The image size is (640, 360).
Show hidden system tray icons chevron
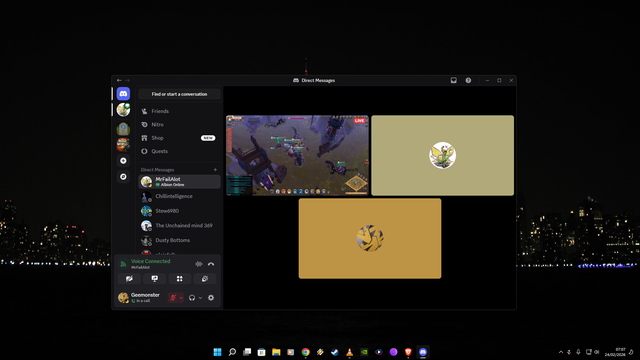point(561,352)
